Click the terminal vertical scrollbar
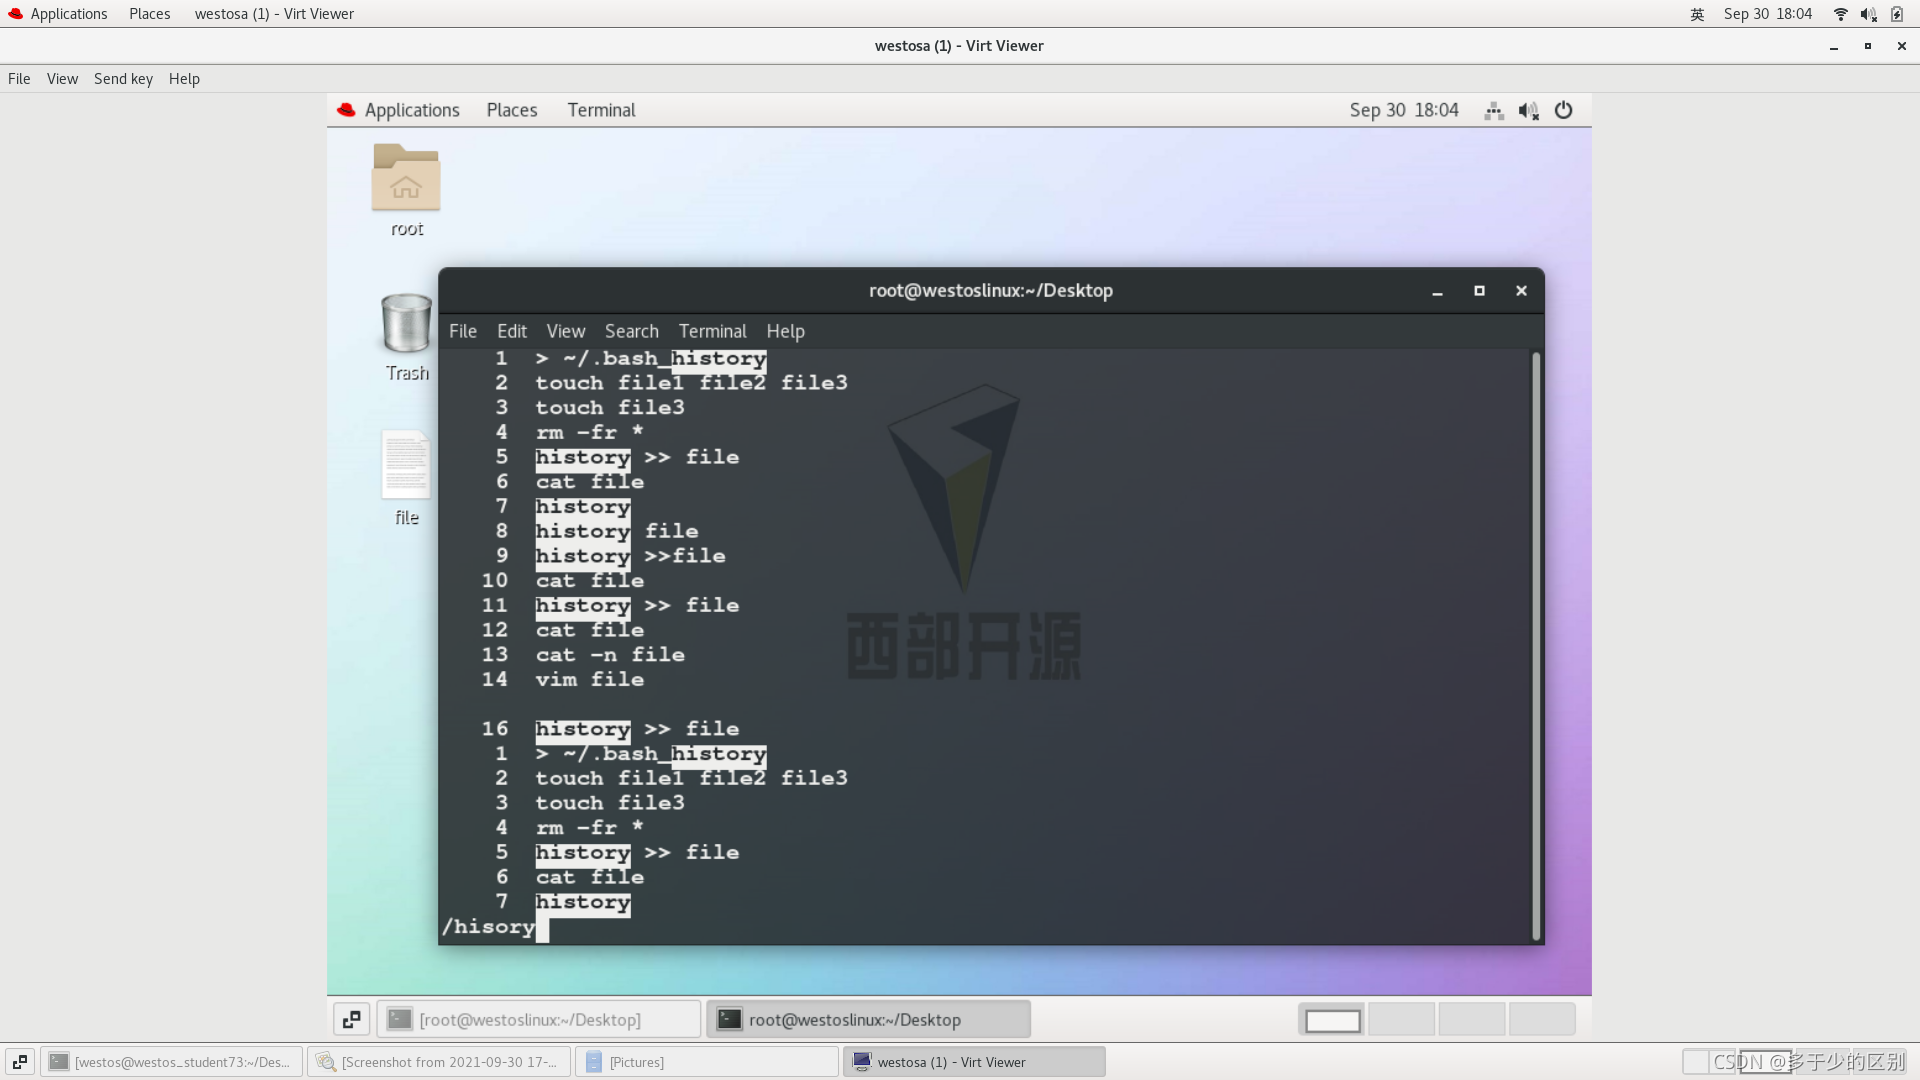This screenshot has height=1080, width=1920. pyautogui.click(x=1536, y=645)
